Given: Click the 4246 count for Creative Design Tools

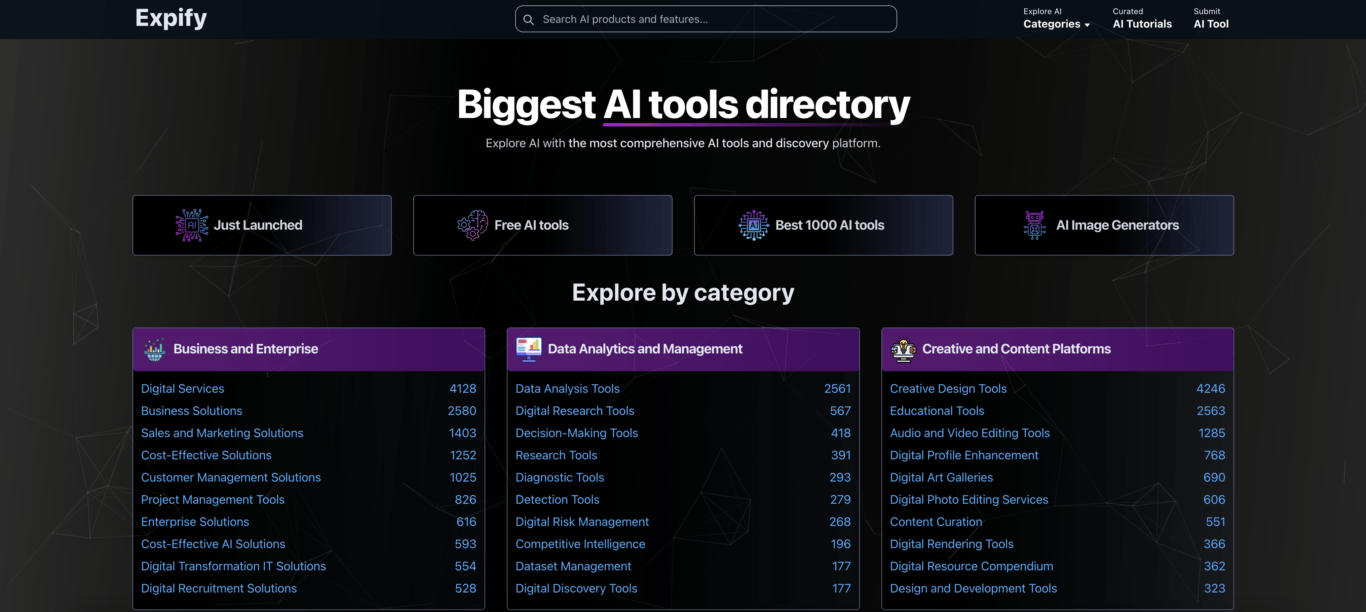Looking at the screenshot, I should (1211, 389).
